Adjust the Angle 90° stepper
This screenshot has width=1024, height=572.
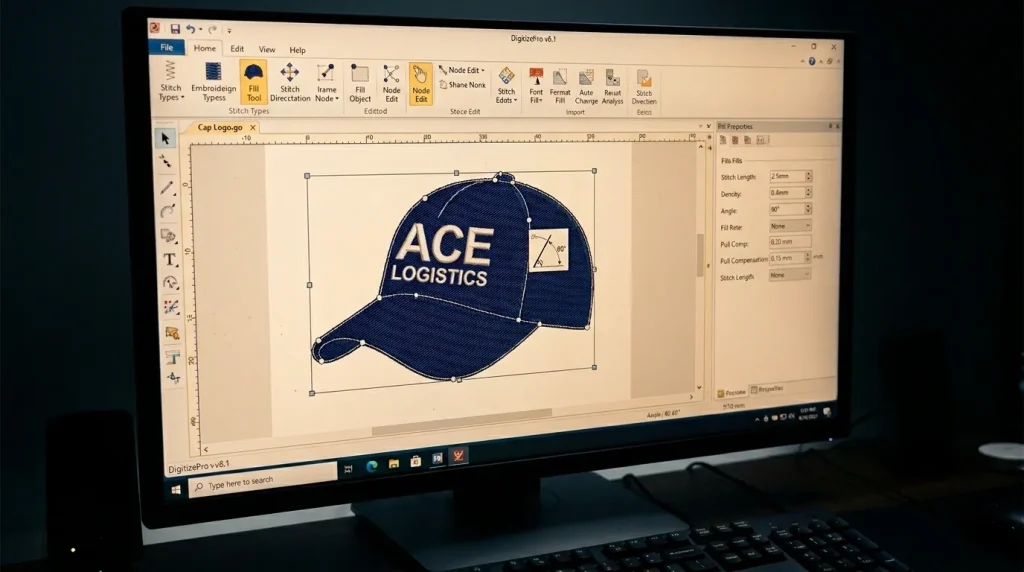pyautogui.click(x=808, y=209)
